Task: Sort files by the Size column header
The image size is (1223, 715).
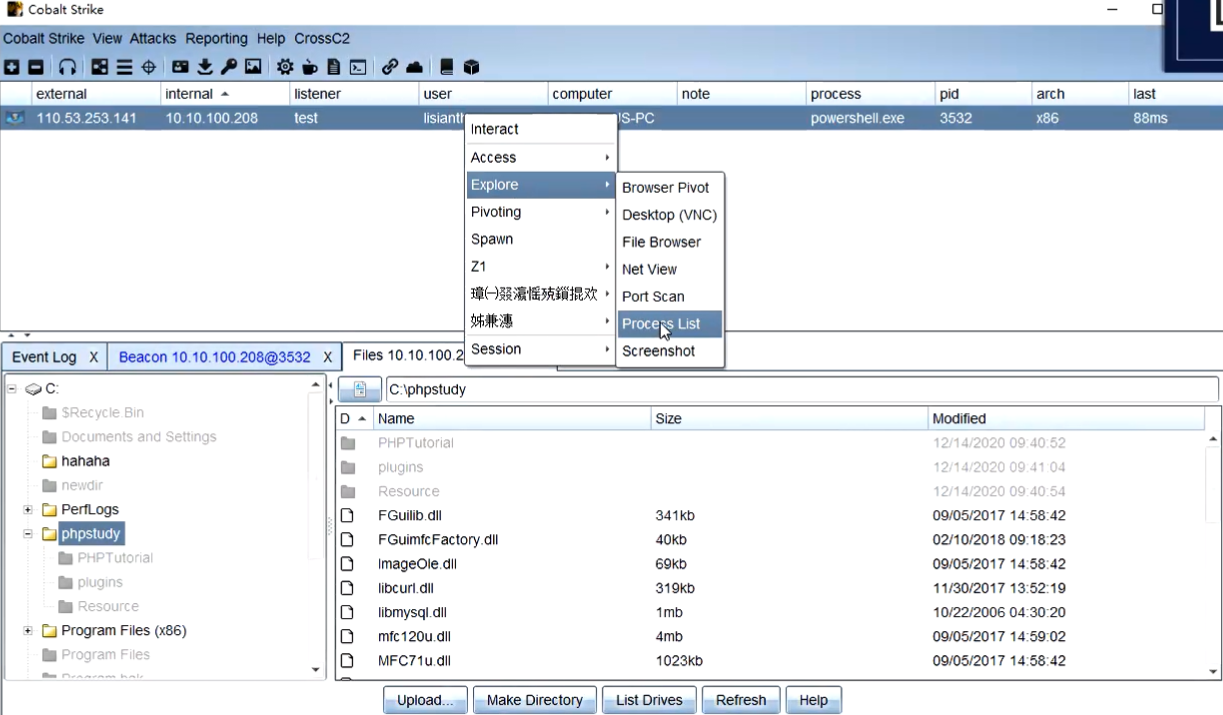Action: click(789, 419)
